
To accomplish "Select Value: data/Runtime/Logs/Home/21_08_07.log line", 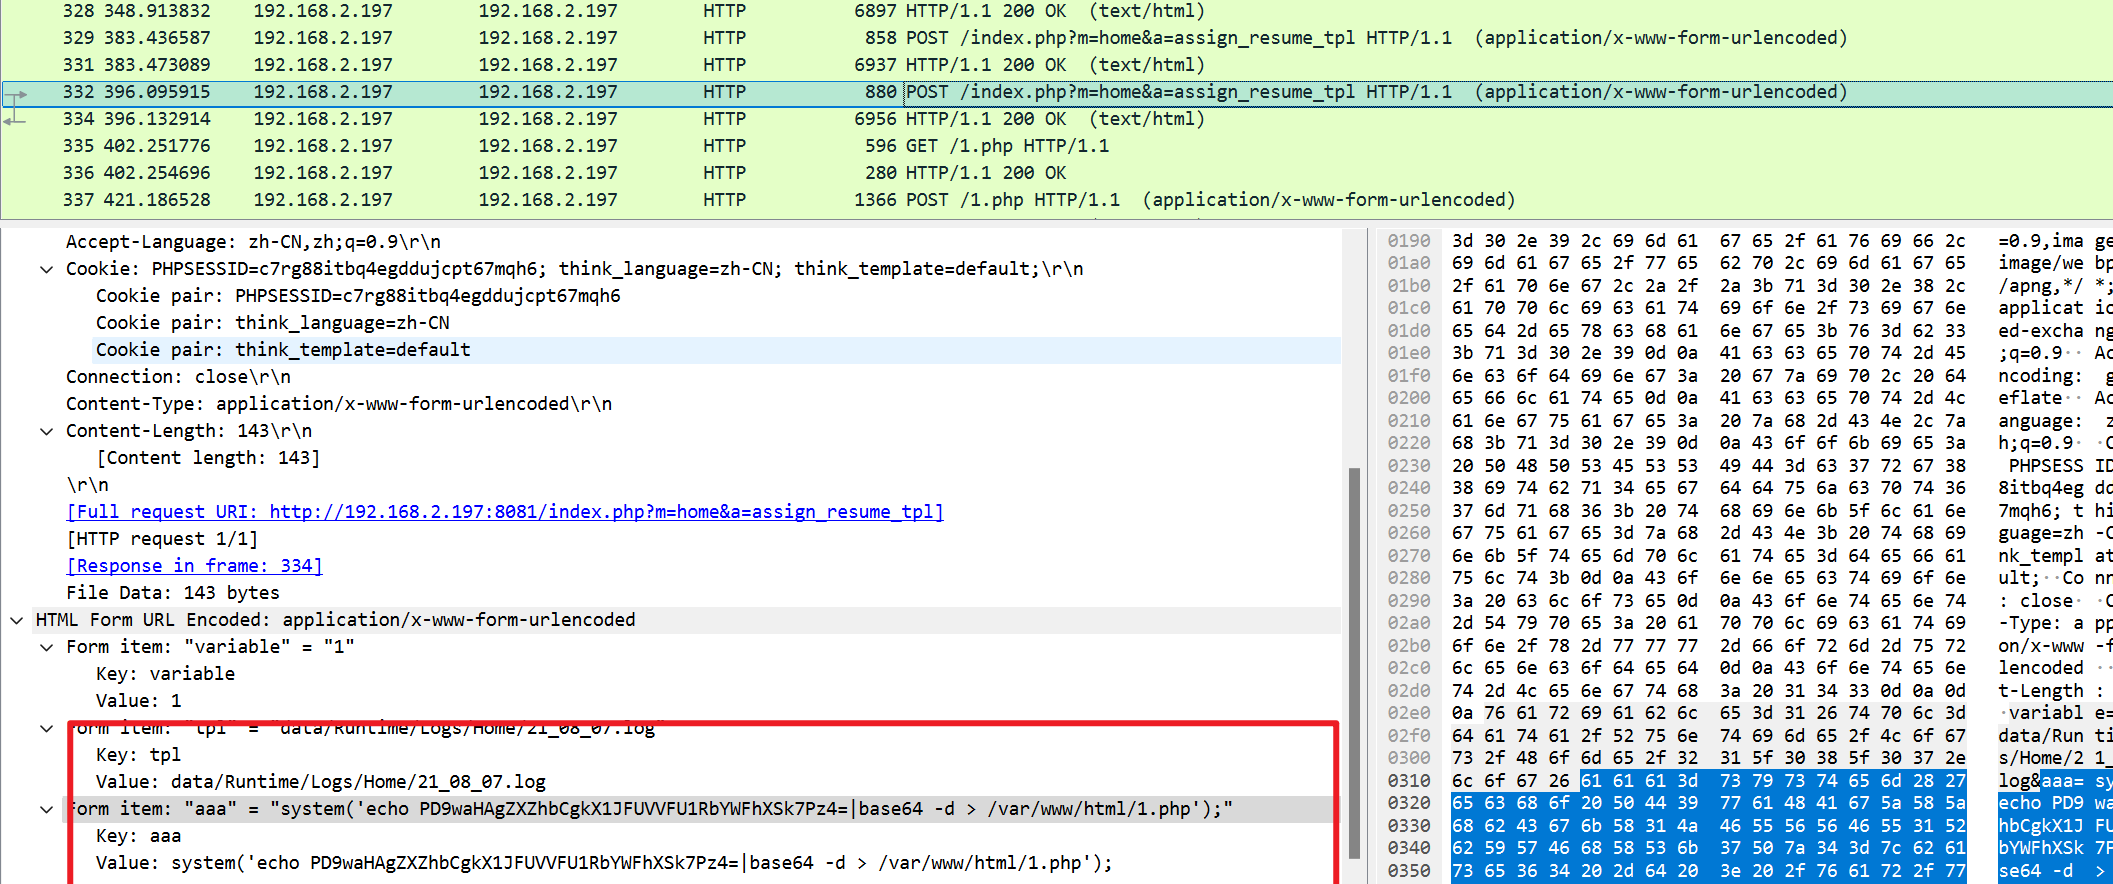I will tap(321, 782).
